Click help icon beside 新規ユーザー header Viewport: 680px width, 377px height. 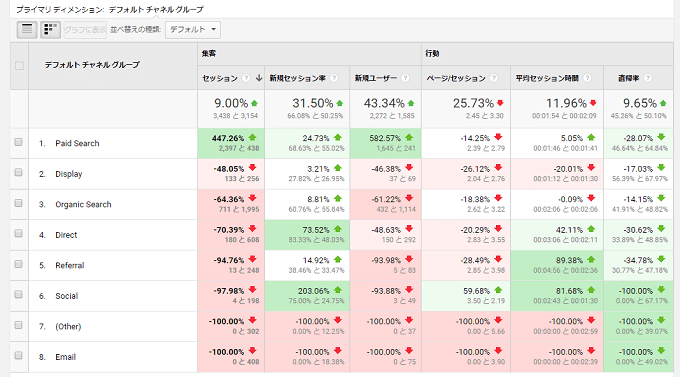[x=405, y=78]
